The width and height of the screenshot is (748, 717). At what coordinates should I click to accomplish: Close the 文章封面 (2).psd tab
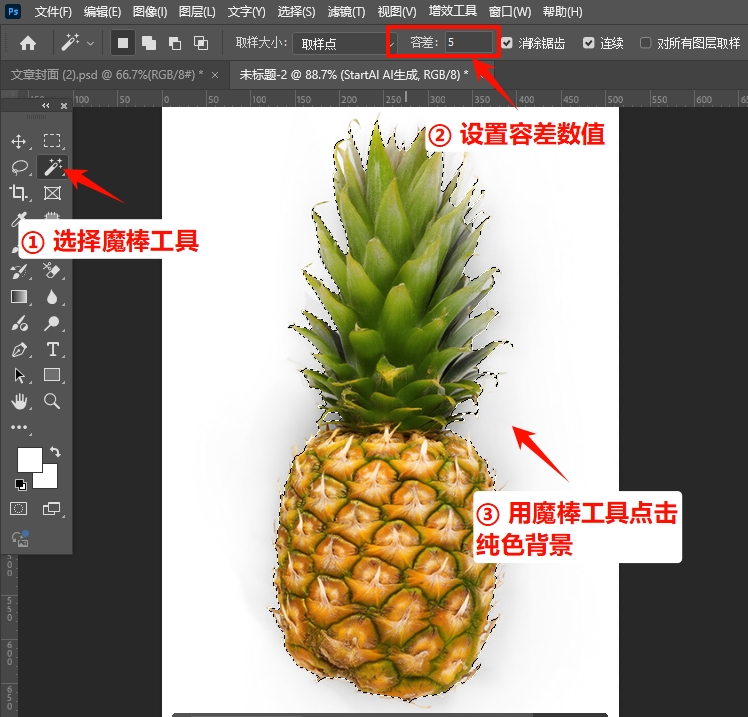coord(215,75)
